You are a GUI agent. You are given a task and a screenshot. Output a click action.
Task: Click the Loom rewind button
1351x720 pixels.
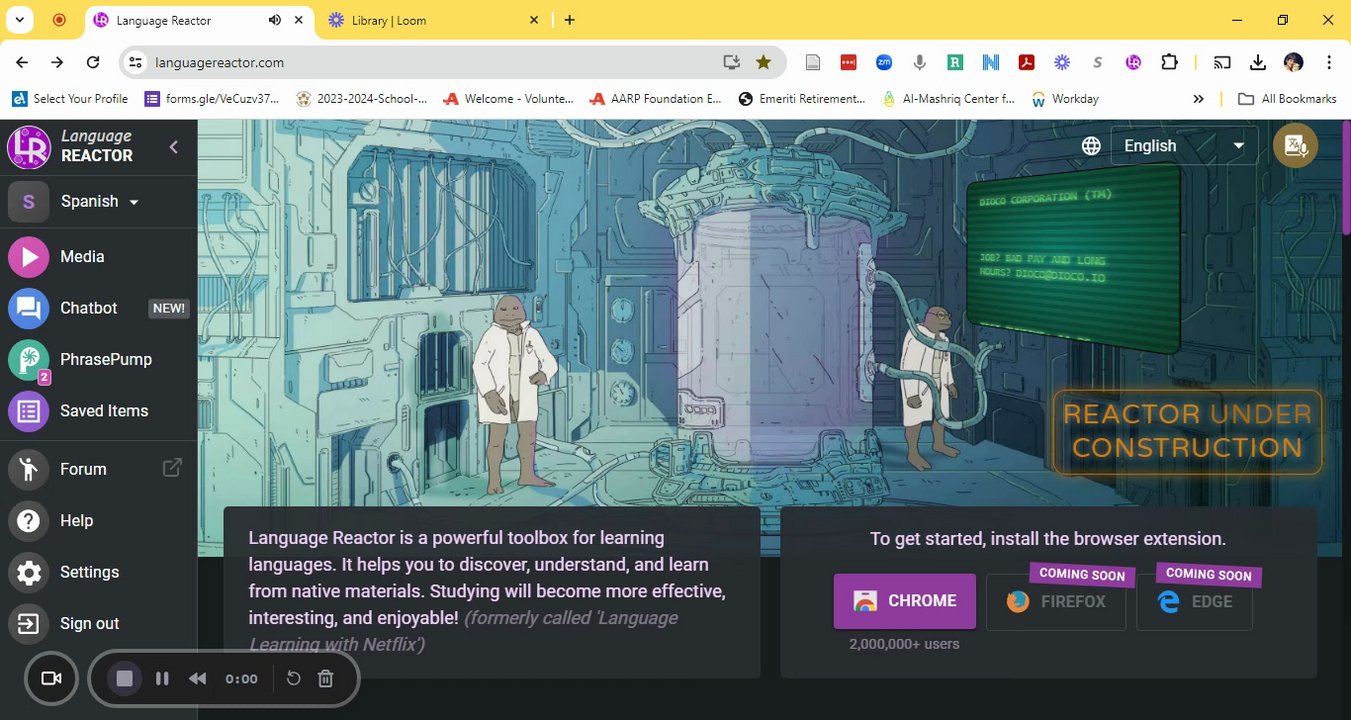click(198, 679)
